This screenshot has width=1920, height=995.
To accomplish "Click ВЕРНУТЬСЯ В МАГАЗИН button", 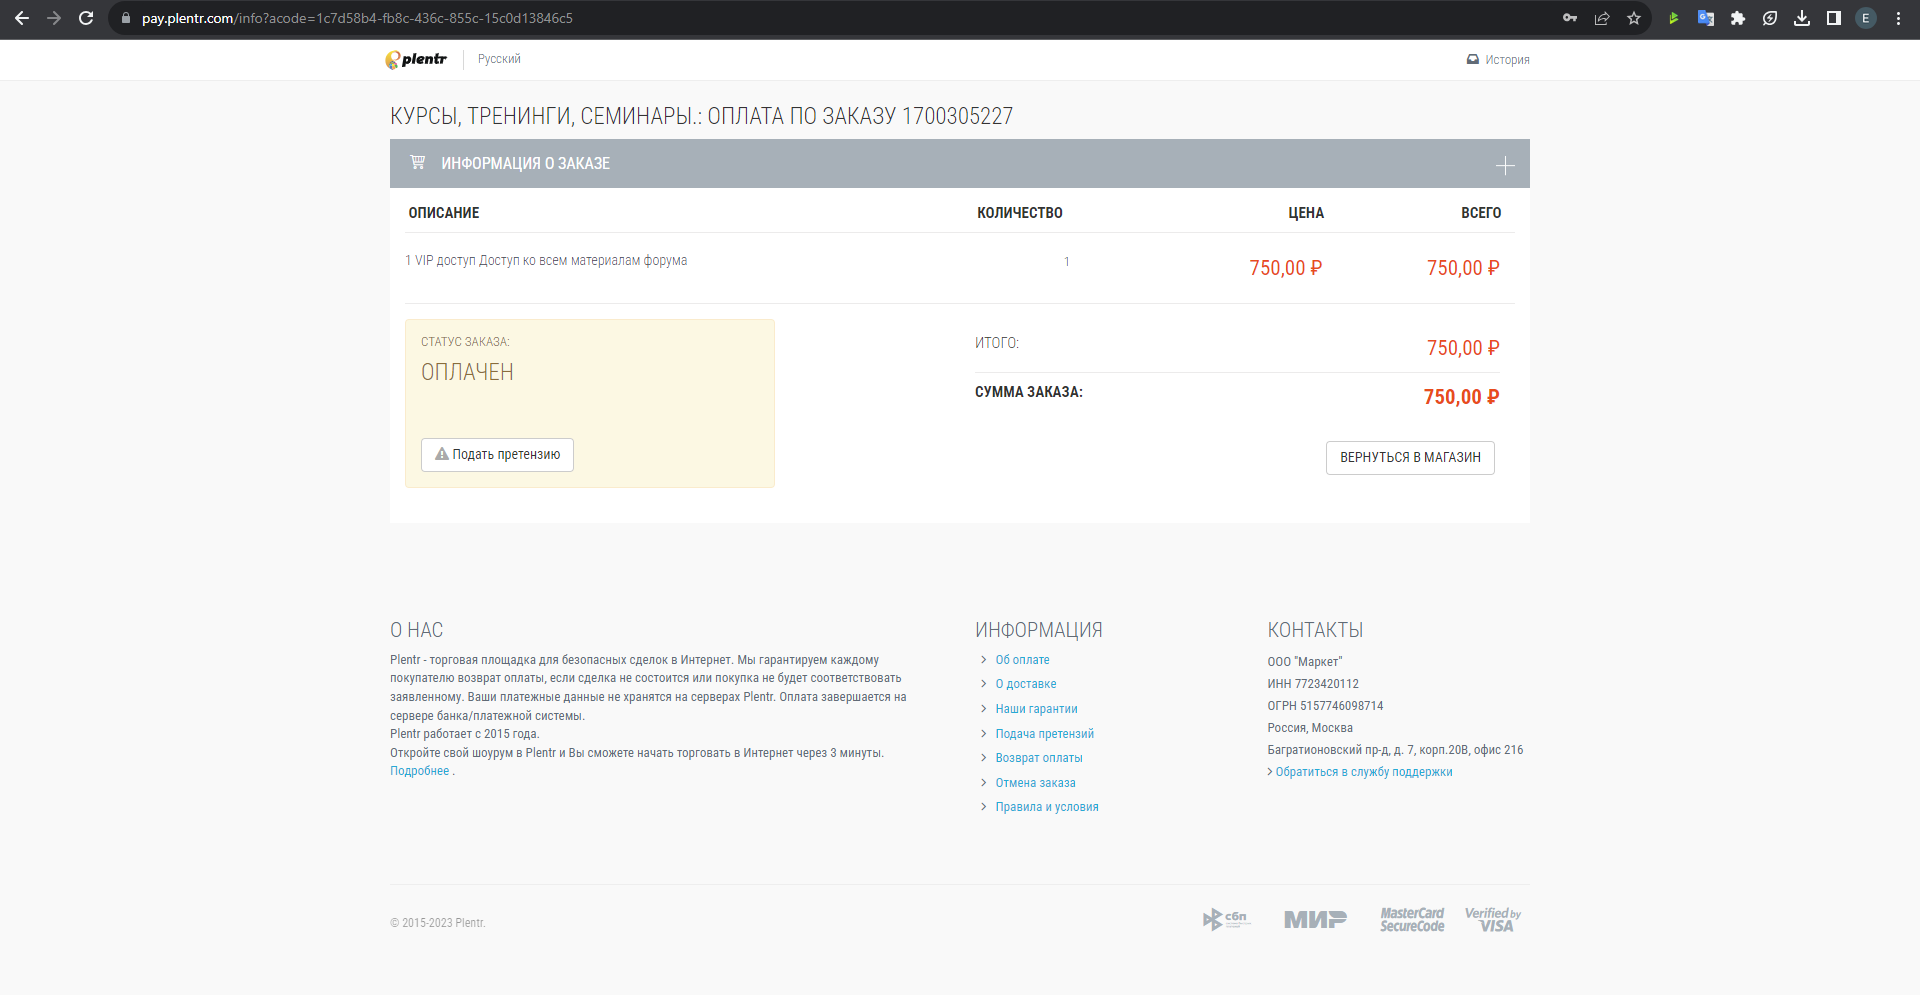I will point(1410,457).
